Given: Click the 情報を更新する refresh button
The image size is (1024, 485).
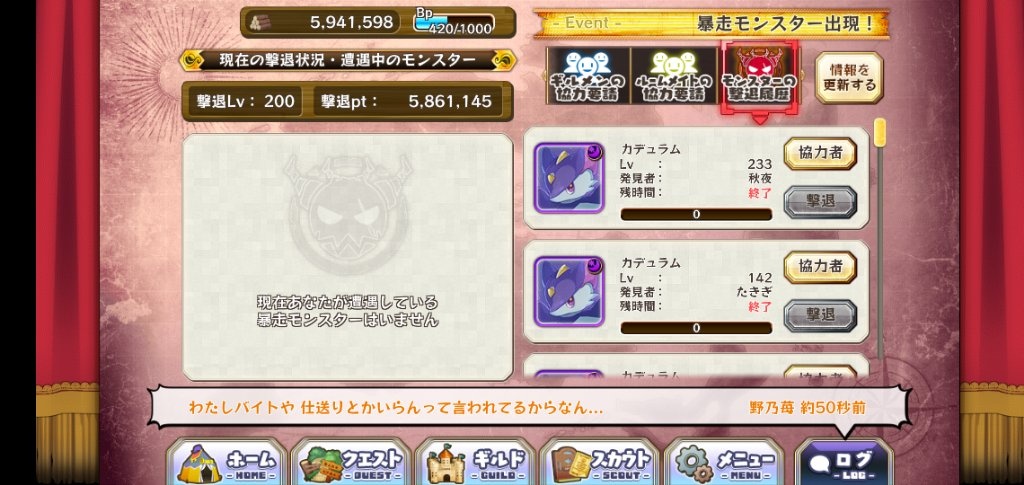Looking at the screenshot, I should pyautogui.click(x=849, y=77).
